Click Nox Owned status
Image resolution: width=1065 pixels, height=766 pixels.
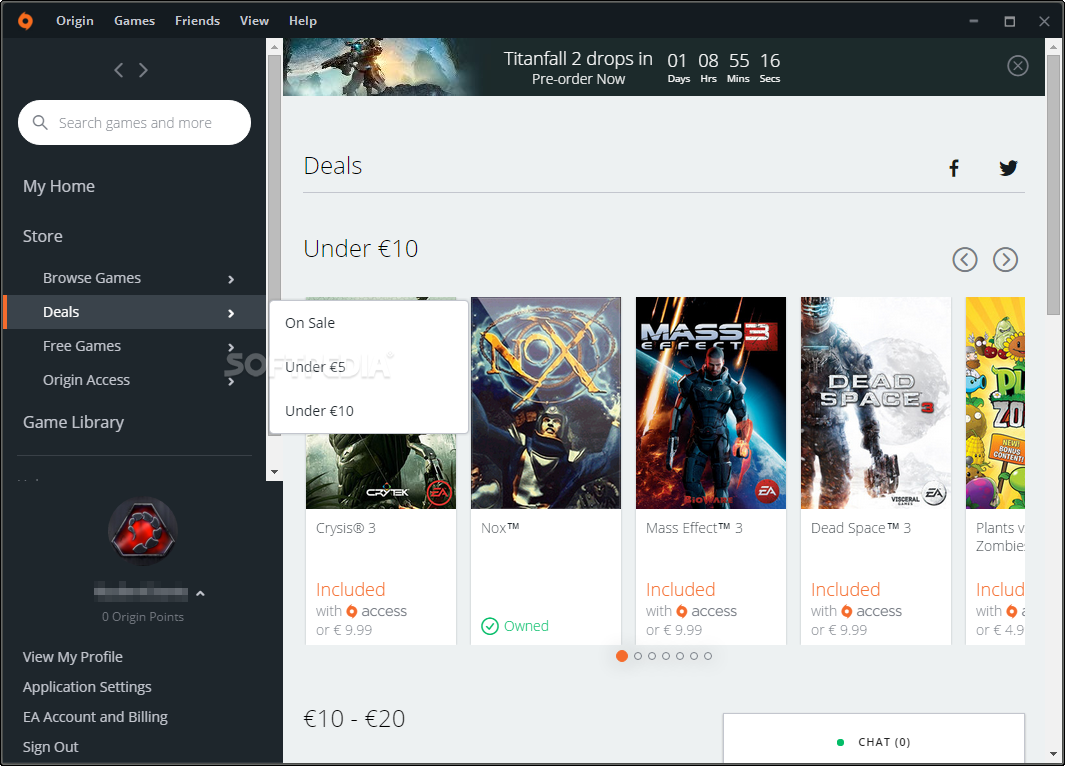[515, 625]
